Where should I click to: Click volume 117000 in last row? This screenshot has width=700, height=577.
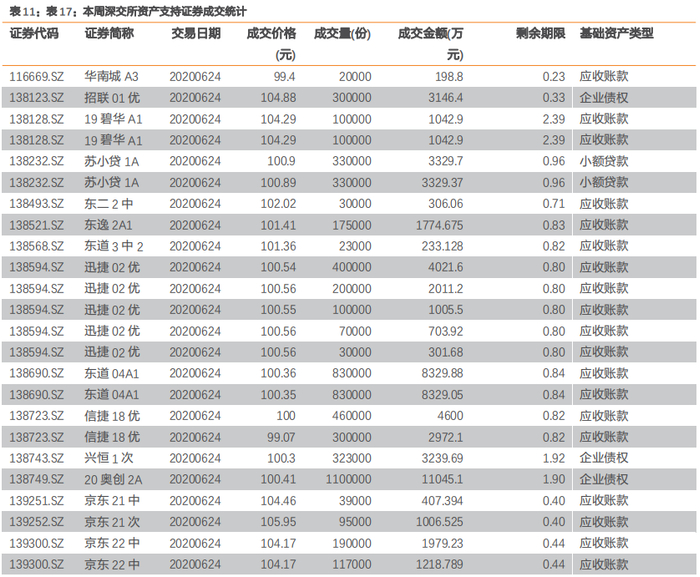[351, 564]
